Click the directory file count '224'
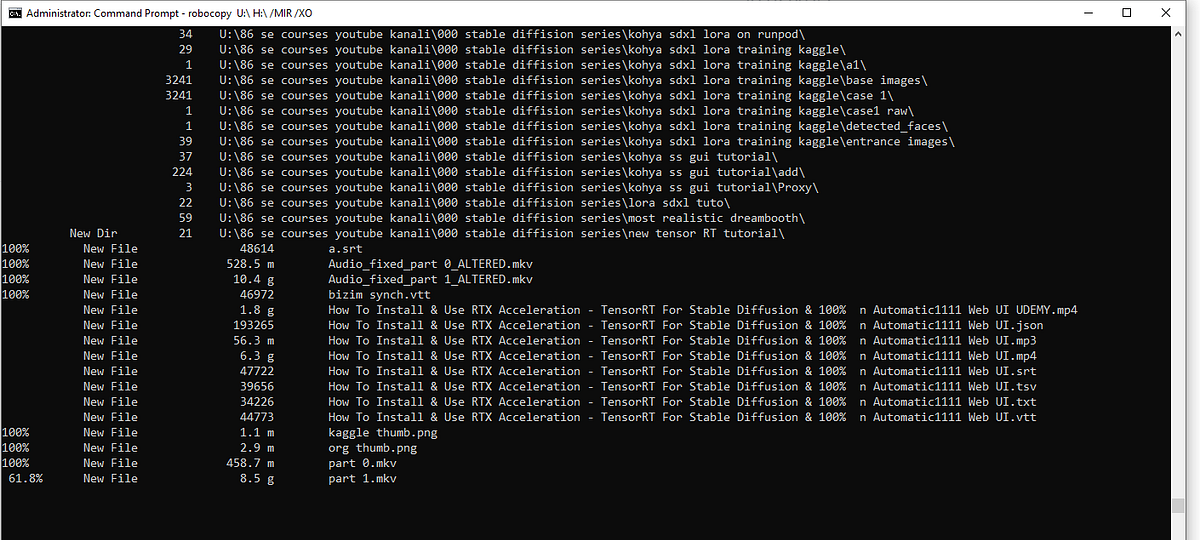Viewport: 1200px width, 540px height. (182, 172)
